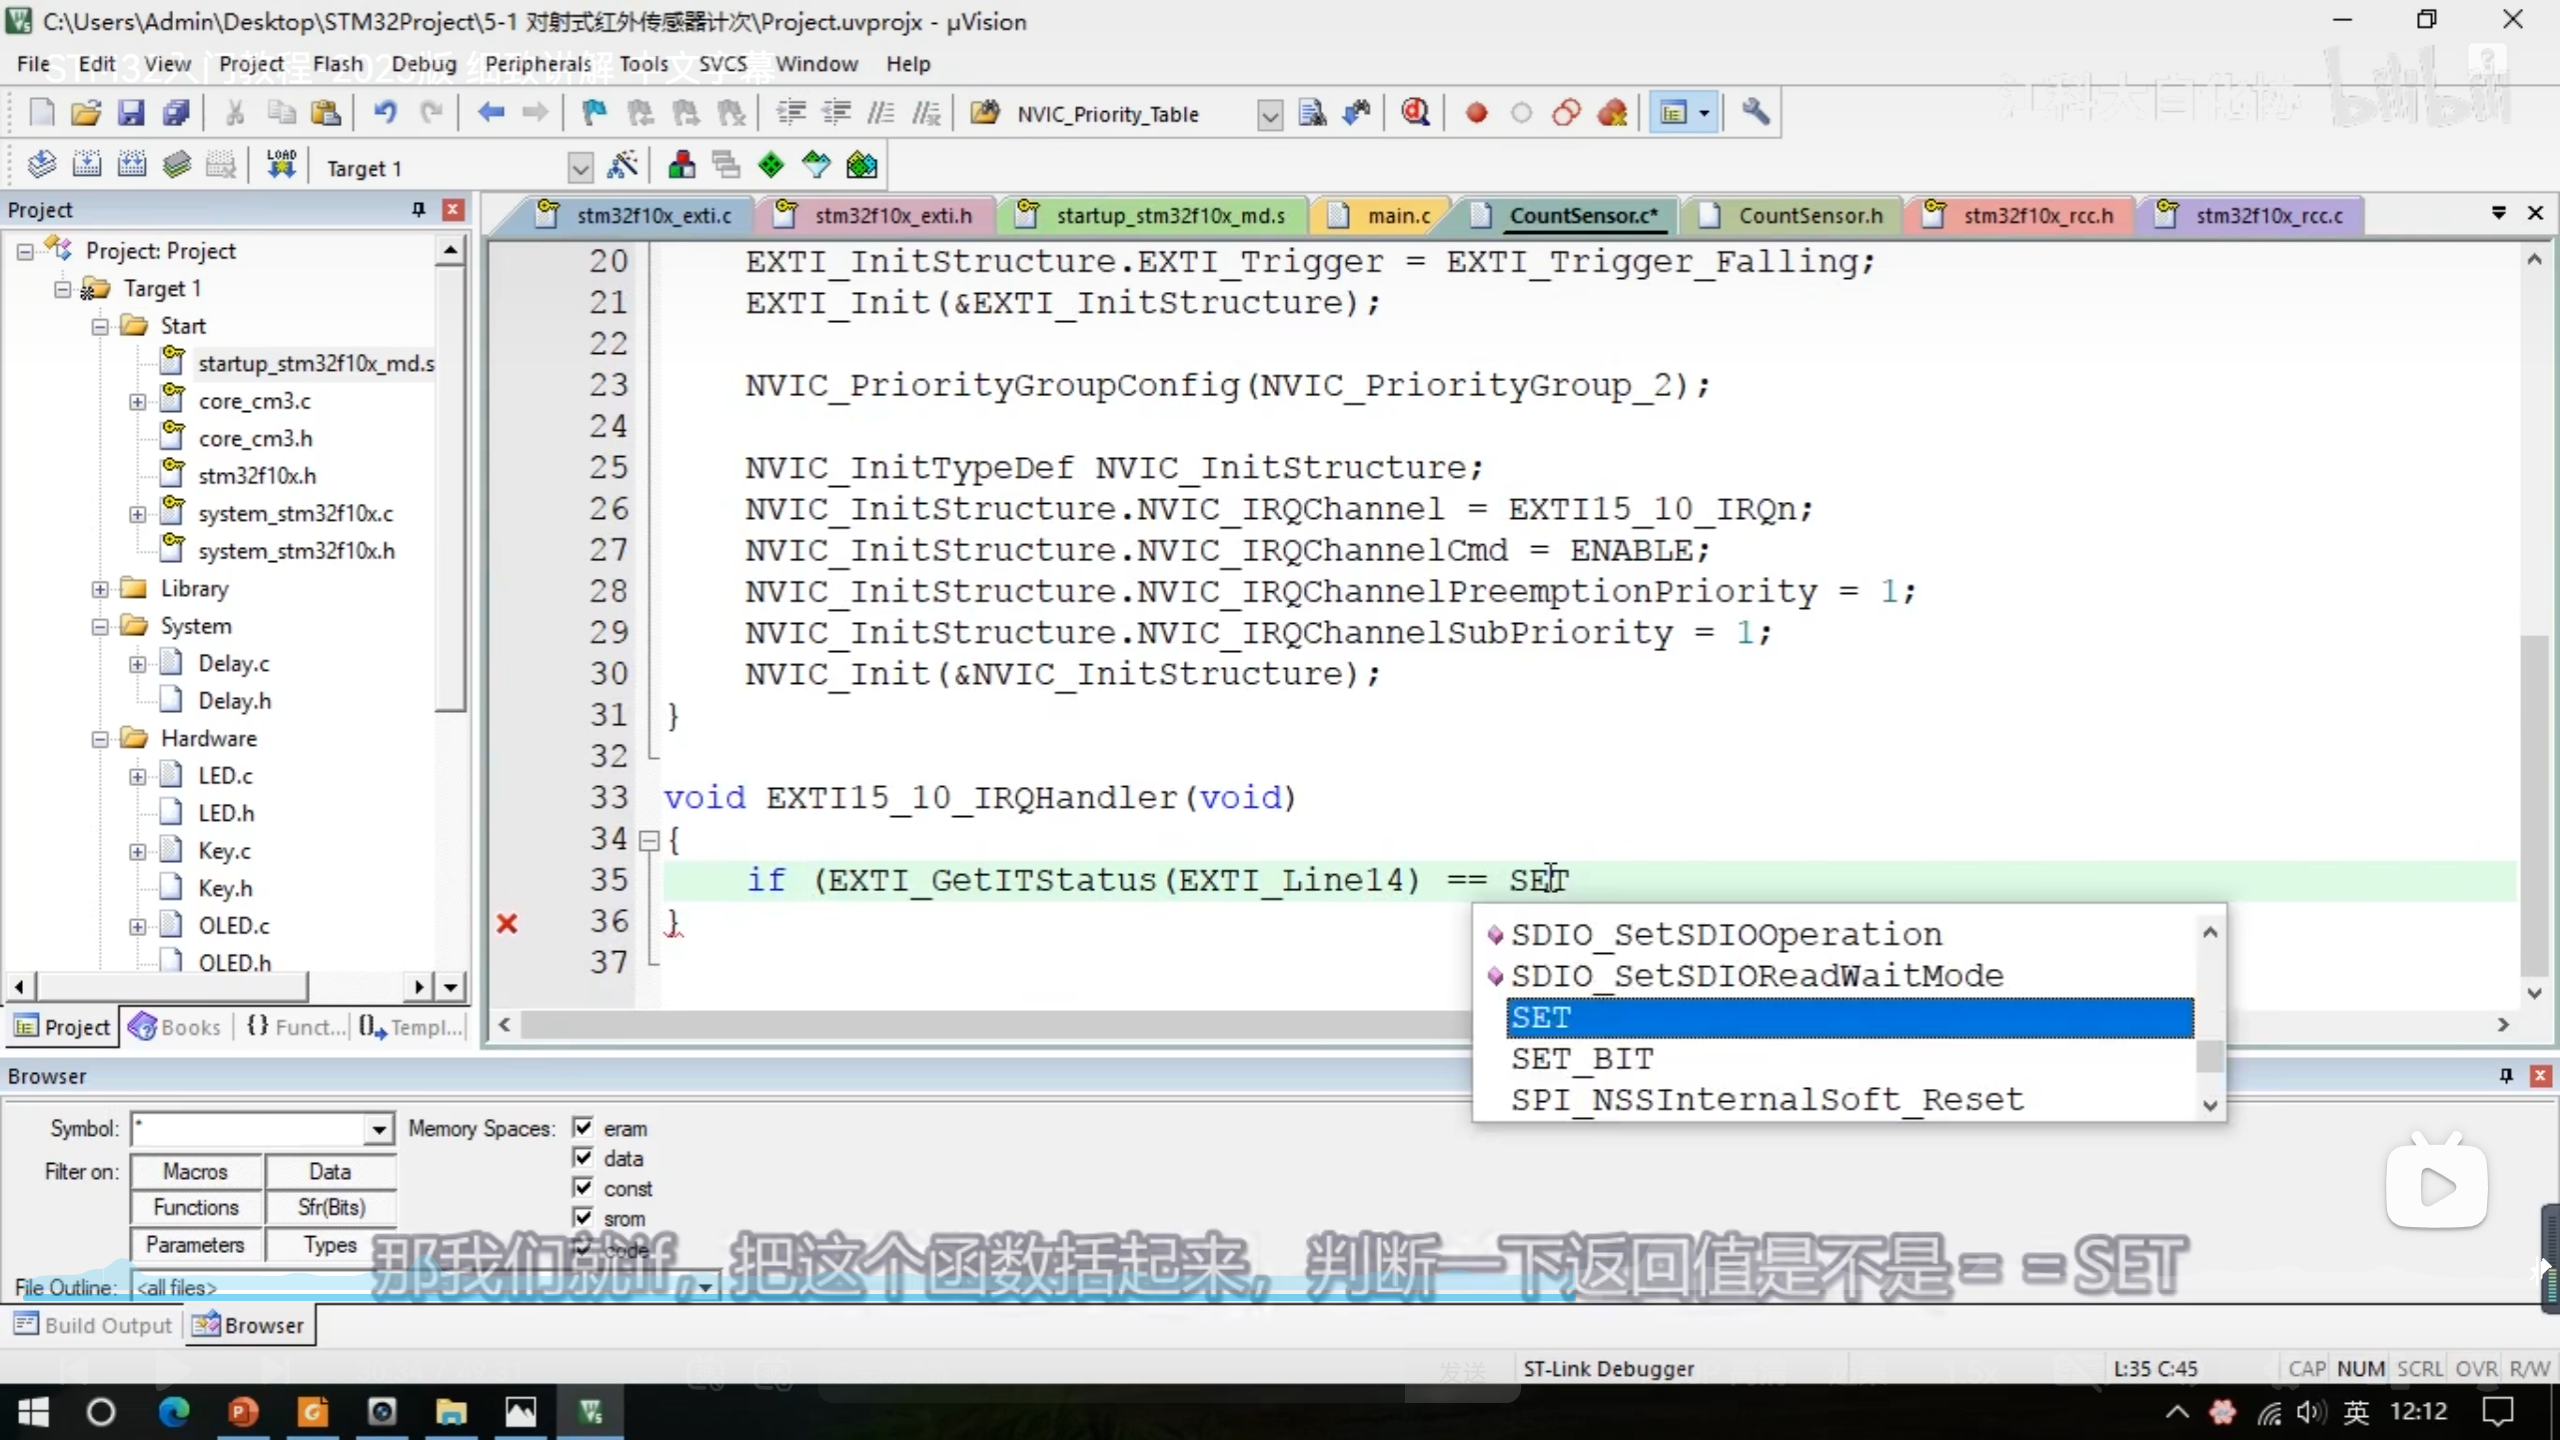Insert a breakpoint with the red dot icon
The width and height of the screenshot is (2560, 1440).
[1476, 113]
